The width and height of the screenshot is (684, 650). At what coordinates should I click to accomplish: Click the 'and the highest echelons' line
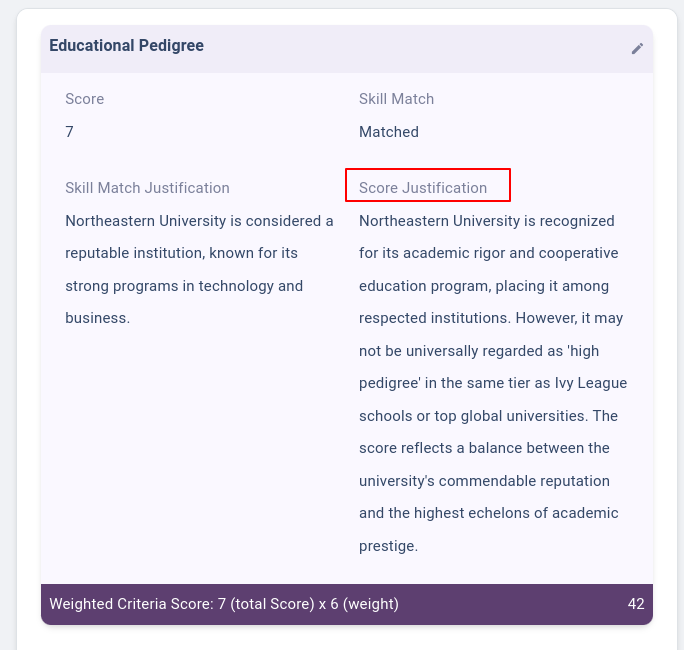pos(488,513)
